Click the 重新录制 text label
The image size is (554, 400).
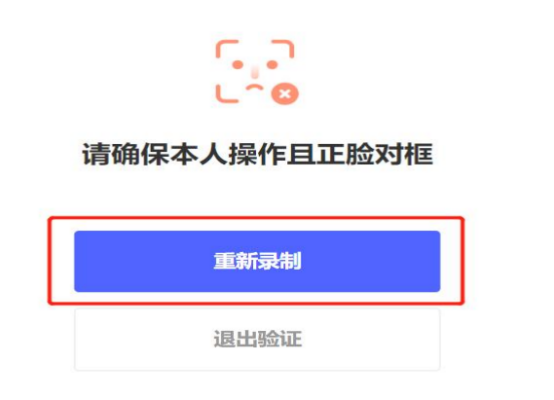point(258,261)
